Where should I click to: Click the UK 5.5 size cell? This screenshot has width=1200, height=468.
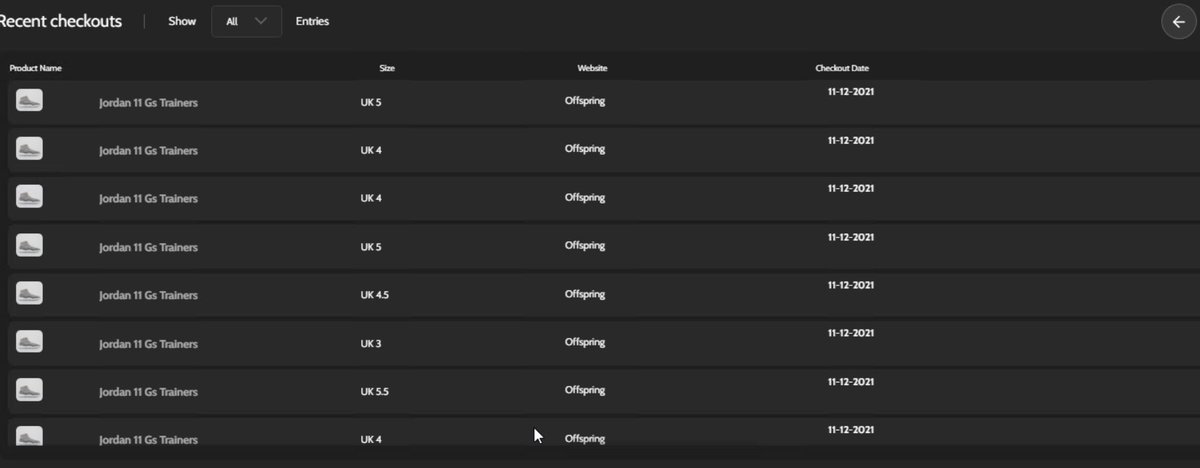coord(374,392)
